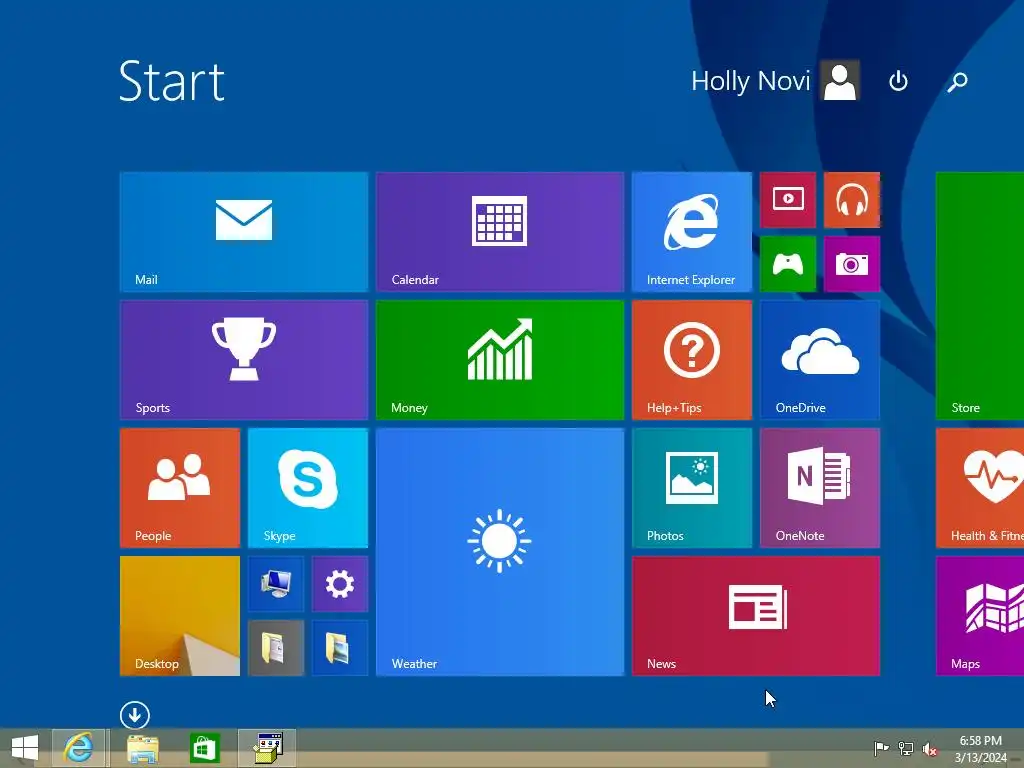The image size is (1024, 768).
Task: Open the Desktop tile
Action: click(x=180, y=616)
